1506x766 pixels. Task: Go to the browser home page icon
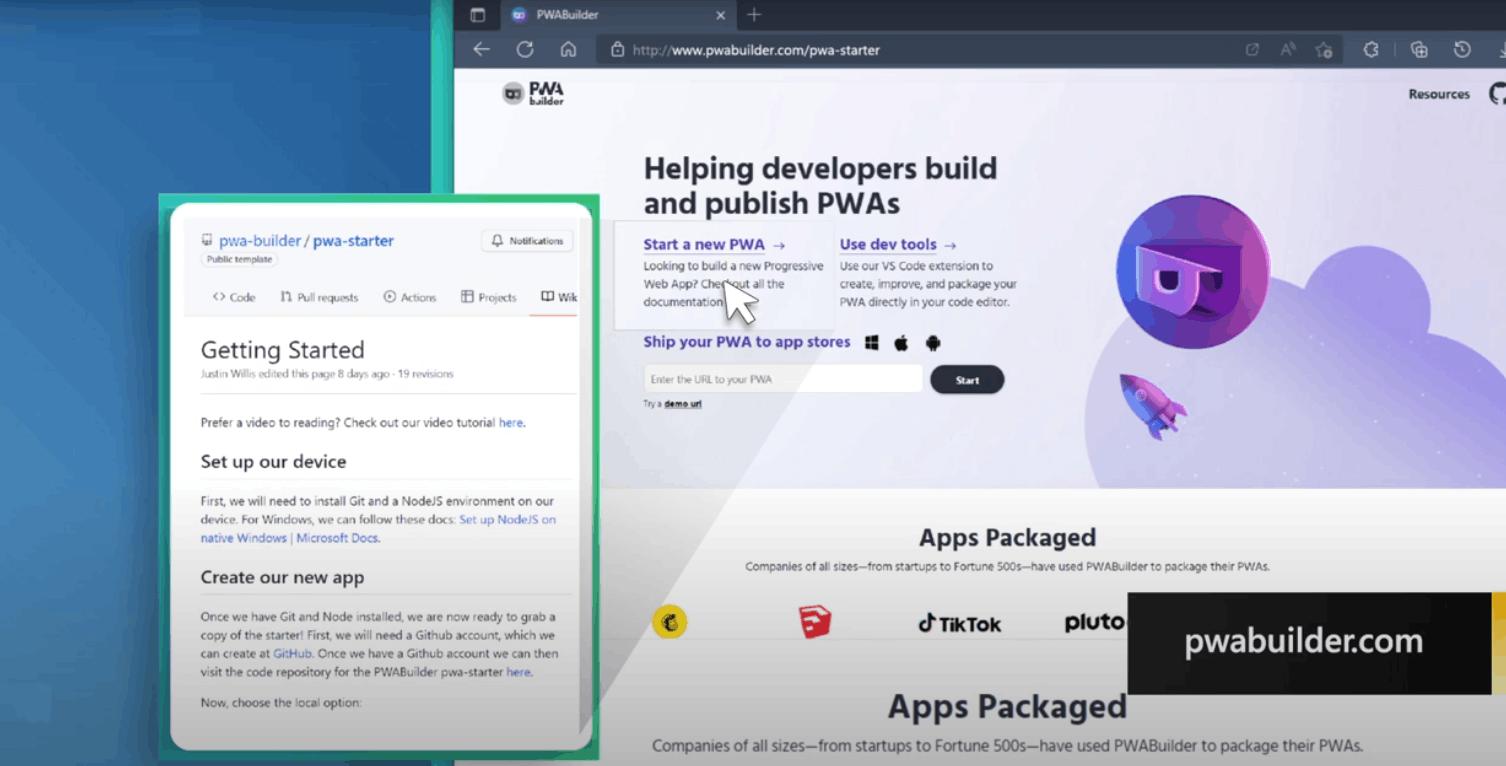[568, 49]
